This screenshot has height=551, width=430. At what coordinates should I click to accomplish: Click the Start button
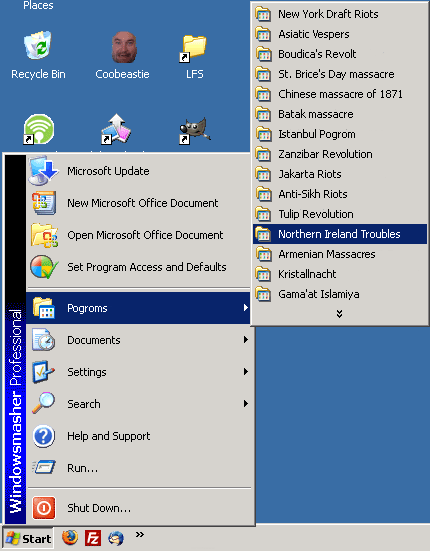pos(28,538)
